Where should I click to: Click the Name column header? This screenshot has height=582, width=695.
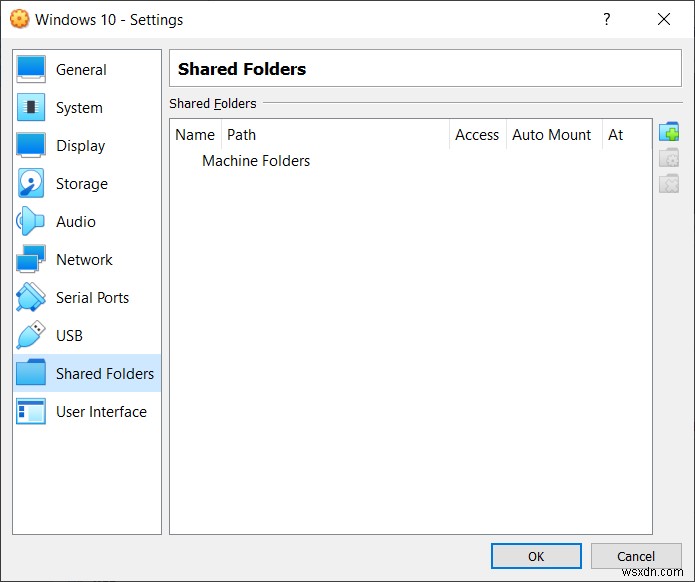click(195, 135)
